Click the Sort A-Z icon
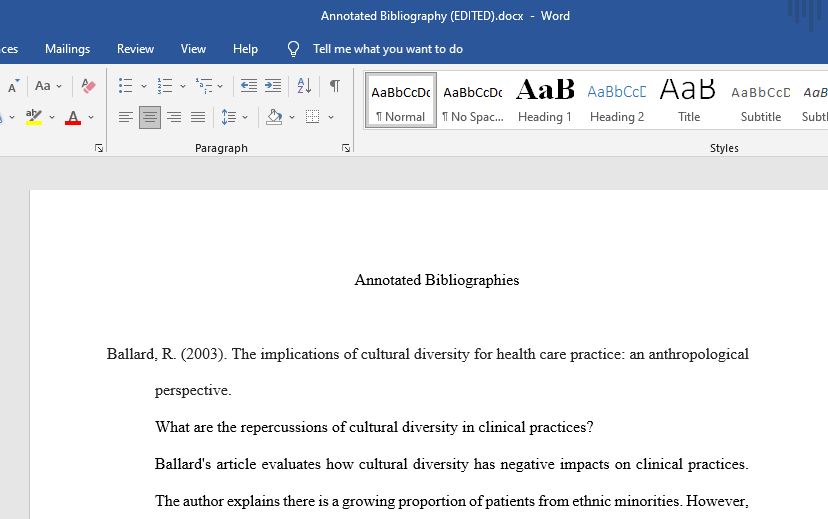Viewport: 828px width, 519px height. coord(304,86)
